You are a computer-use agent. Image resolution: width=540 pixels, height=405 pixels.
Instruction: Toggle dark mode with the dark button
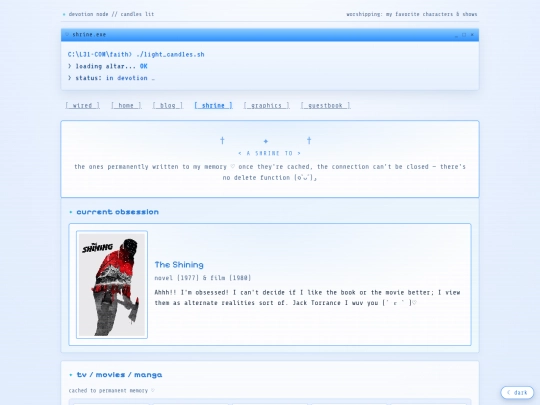coord(517,392)
